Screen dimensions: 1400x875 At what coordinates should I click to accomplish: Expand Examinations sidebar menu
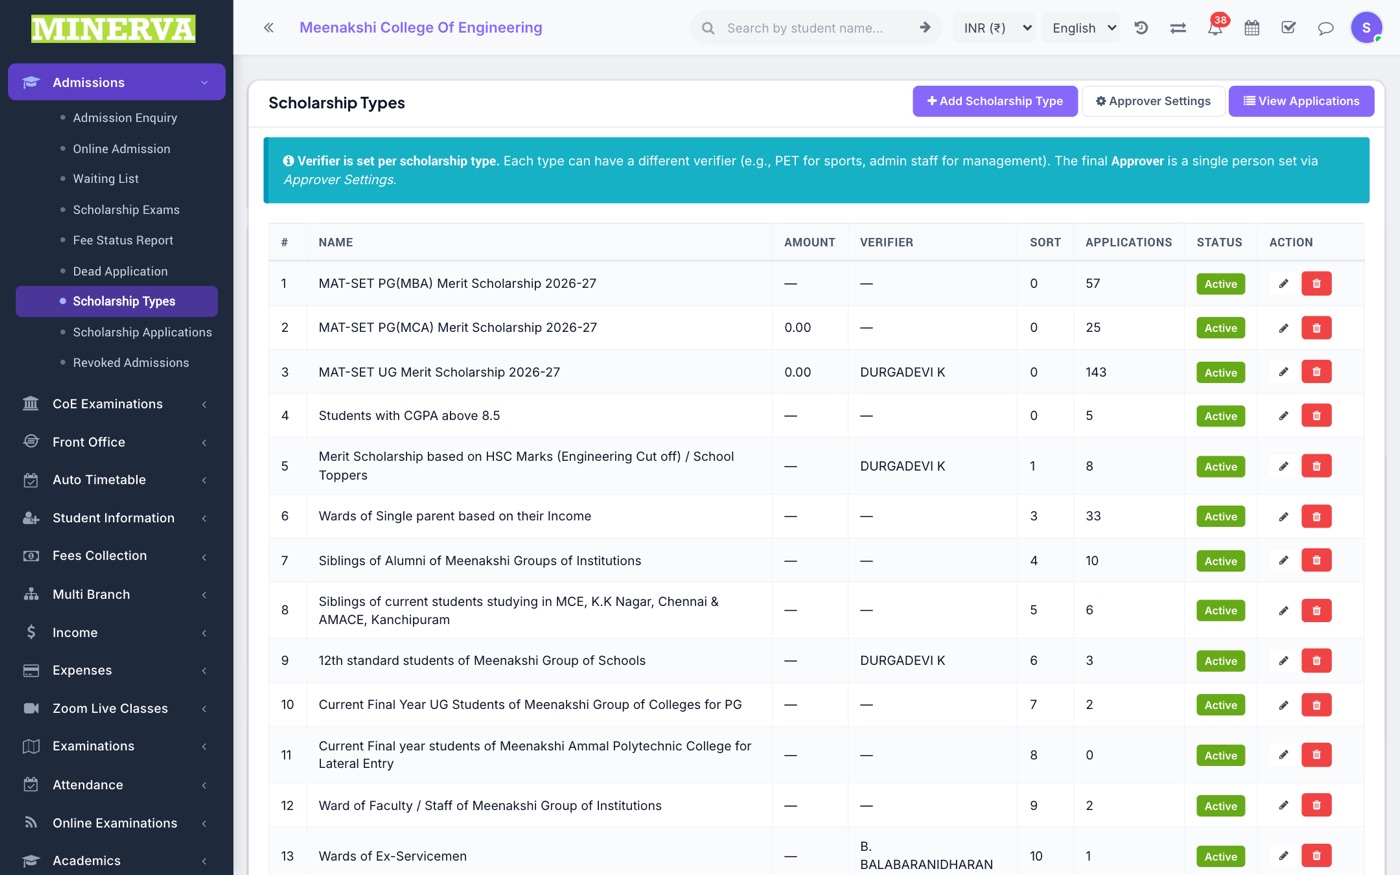(117, 747)
